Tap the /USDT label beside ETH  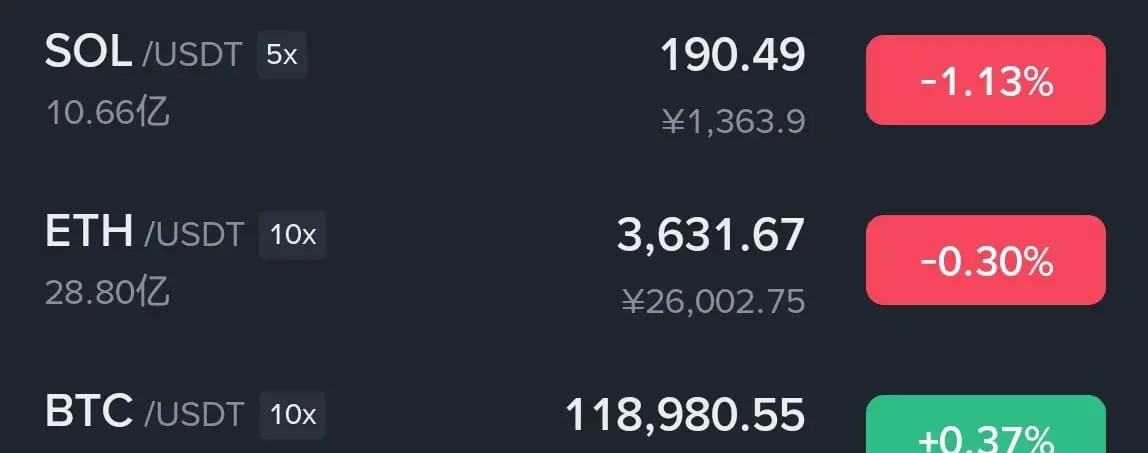point(193,236)
